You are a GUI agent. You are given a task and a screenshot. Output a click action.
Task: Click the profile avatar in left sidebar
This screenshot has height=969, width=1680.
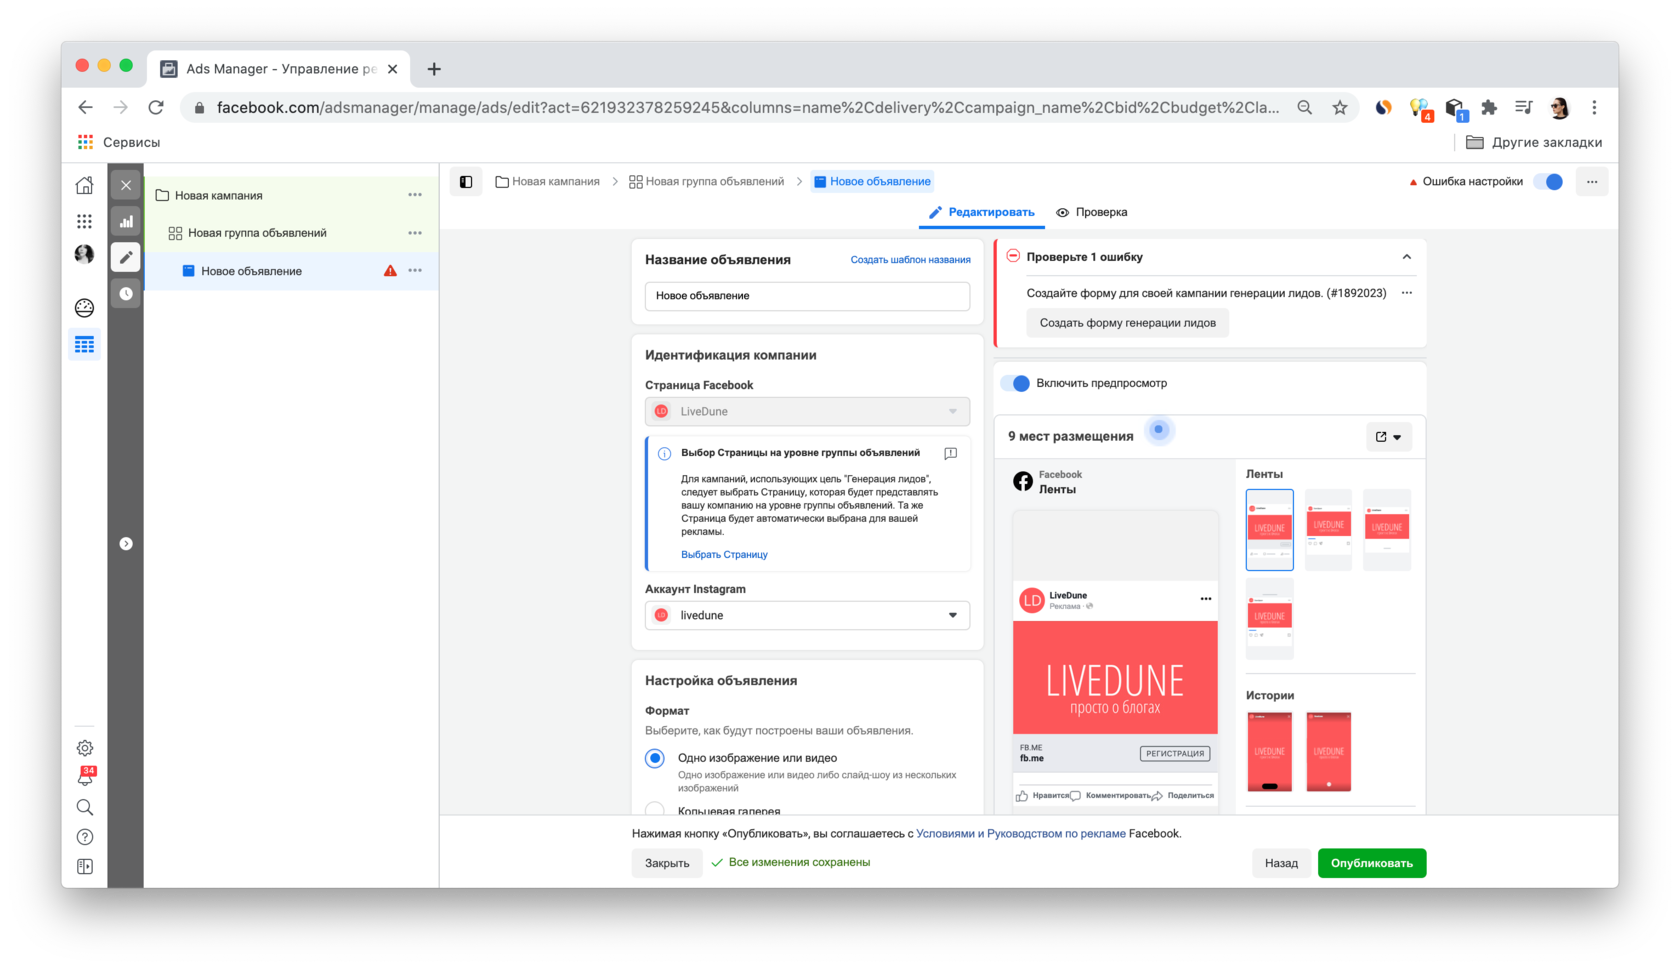tap(85, 254)
